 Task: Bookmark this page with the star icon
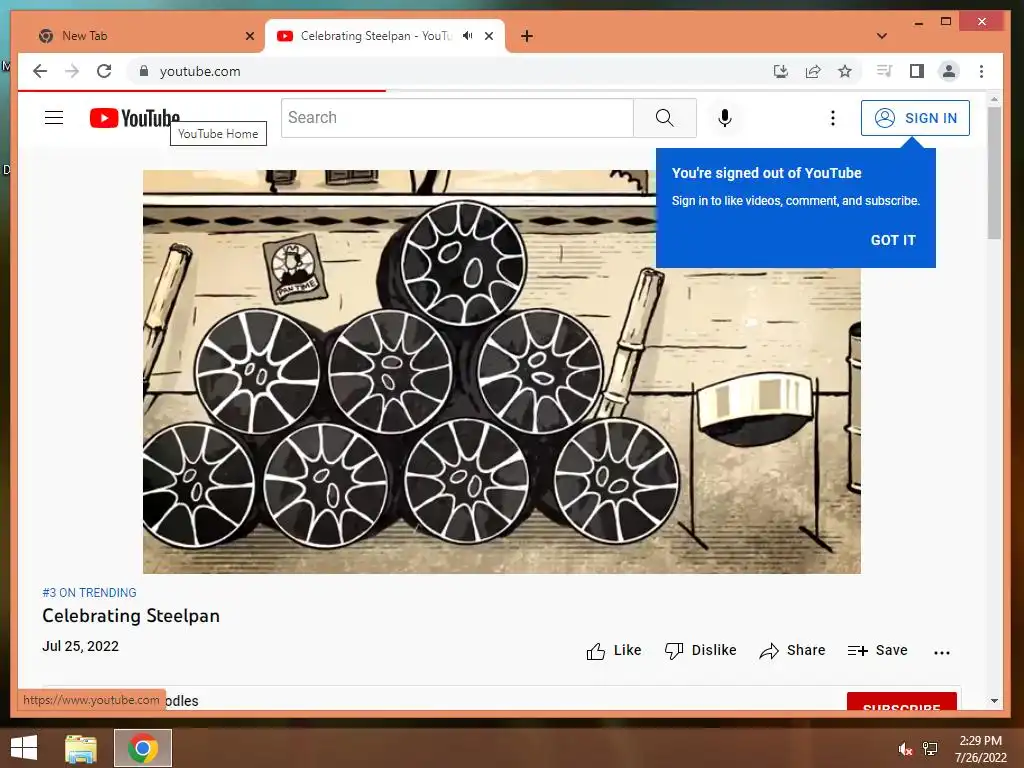pos(845,71)
